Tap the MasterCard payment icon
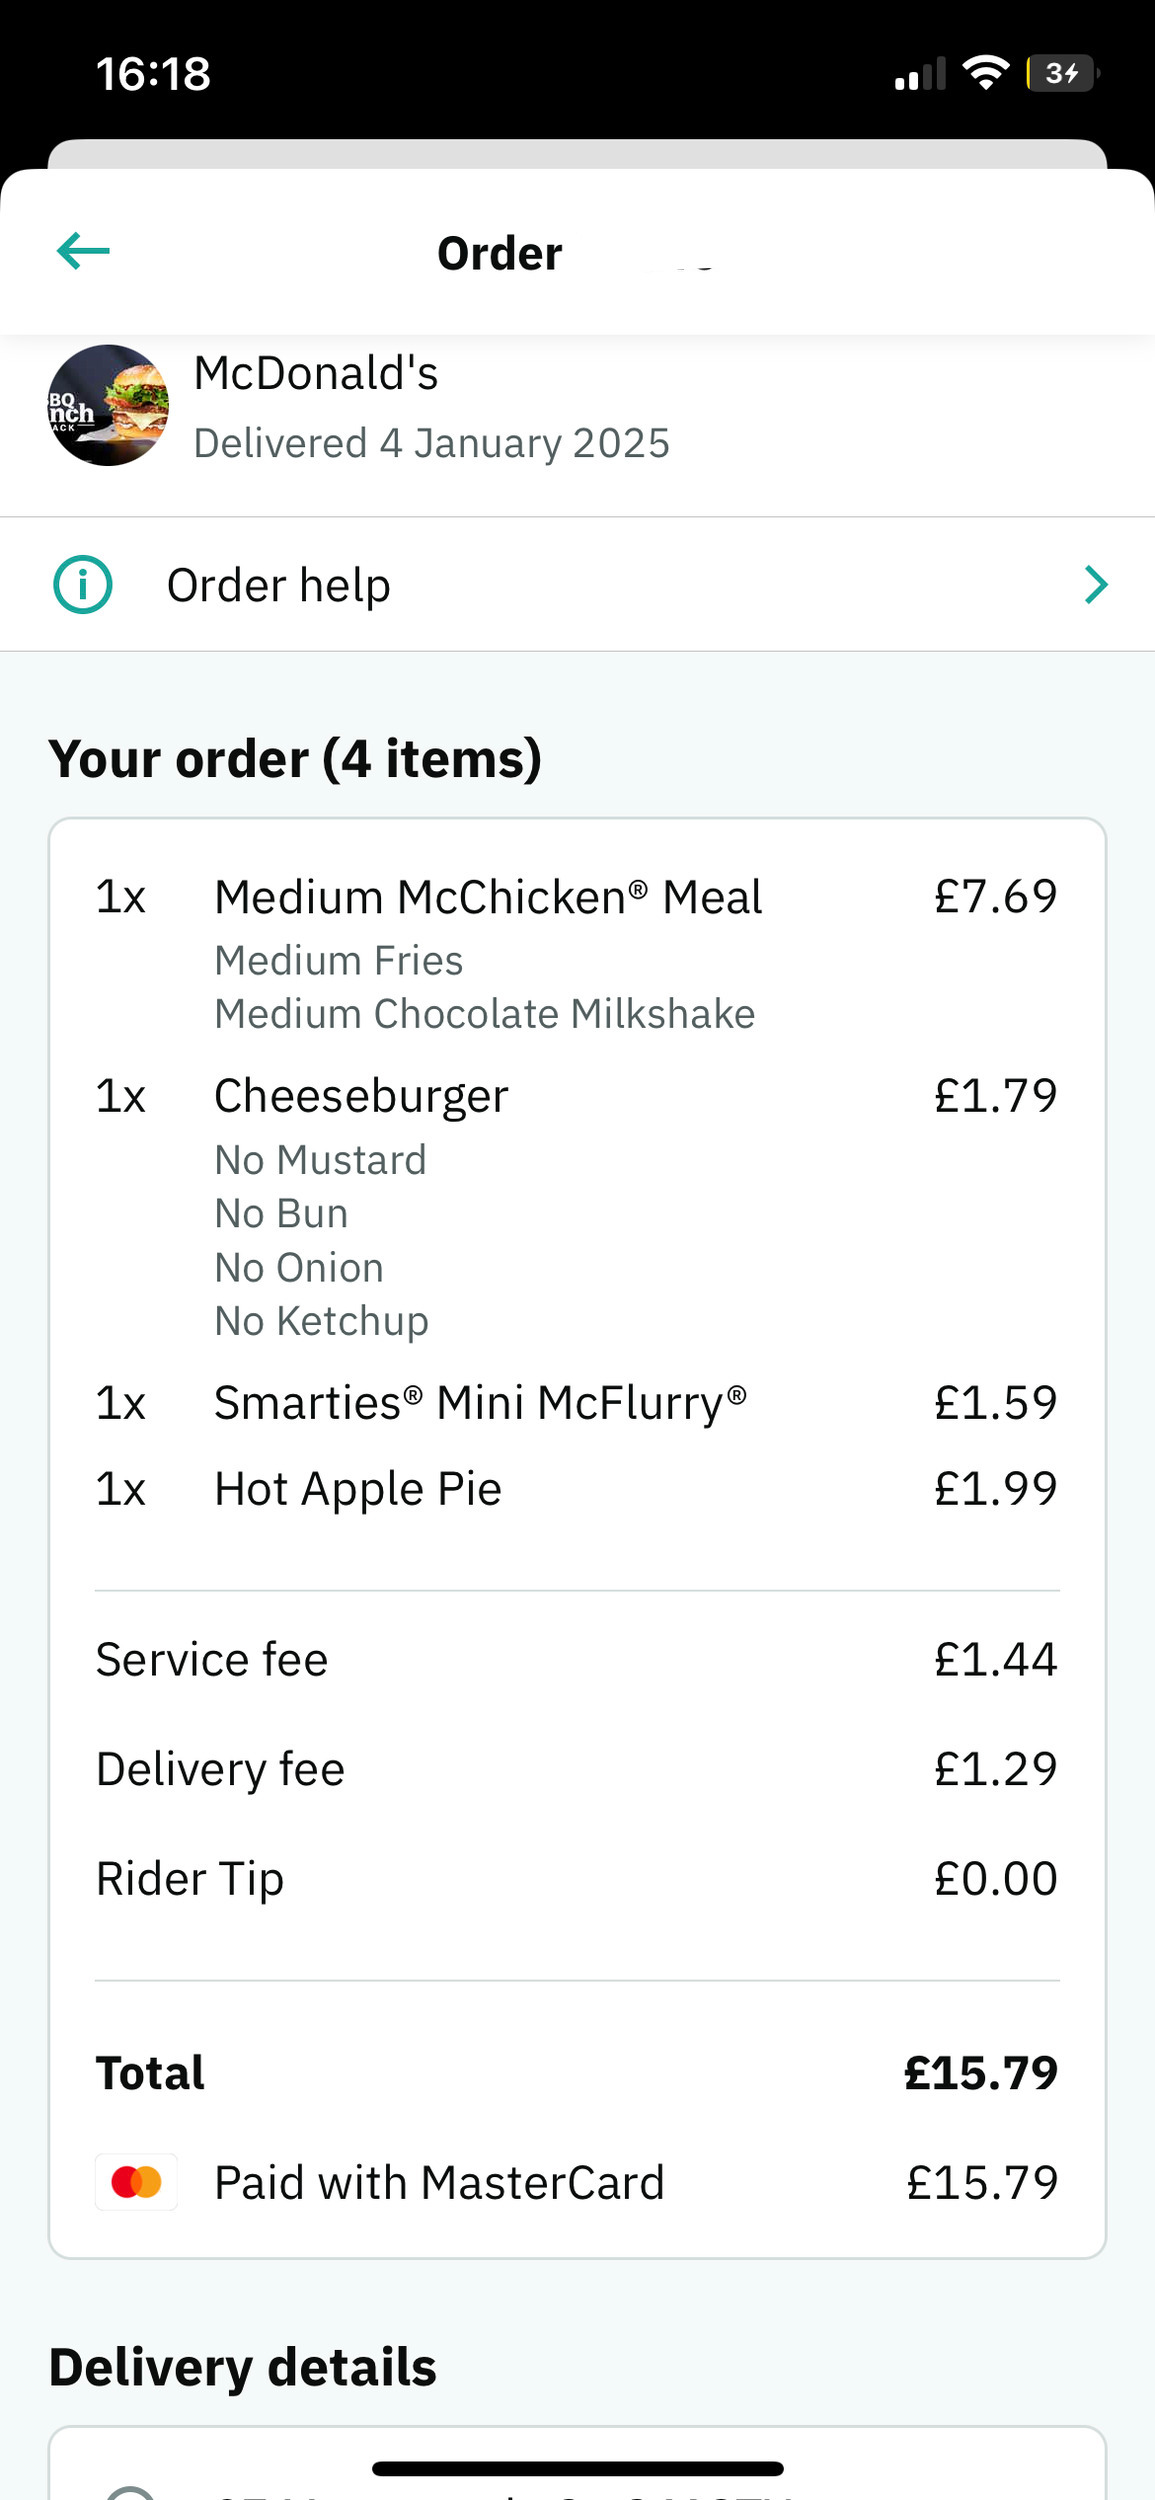This screenshot has height=2500, width=1155. [x=137, y=2182]
